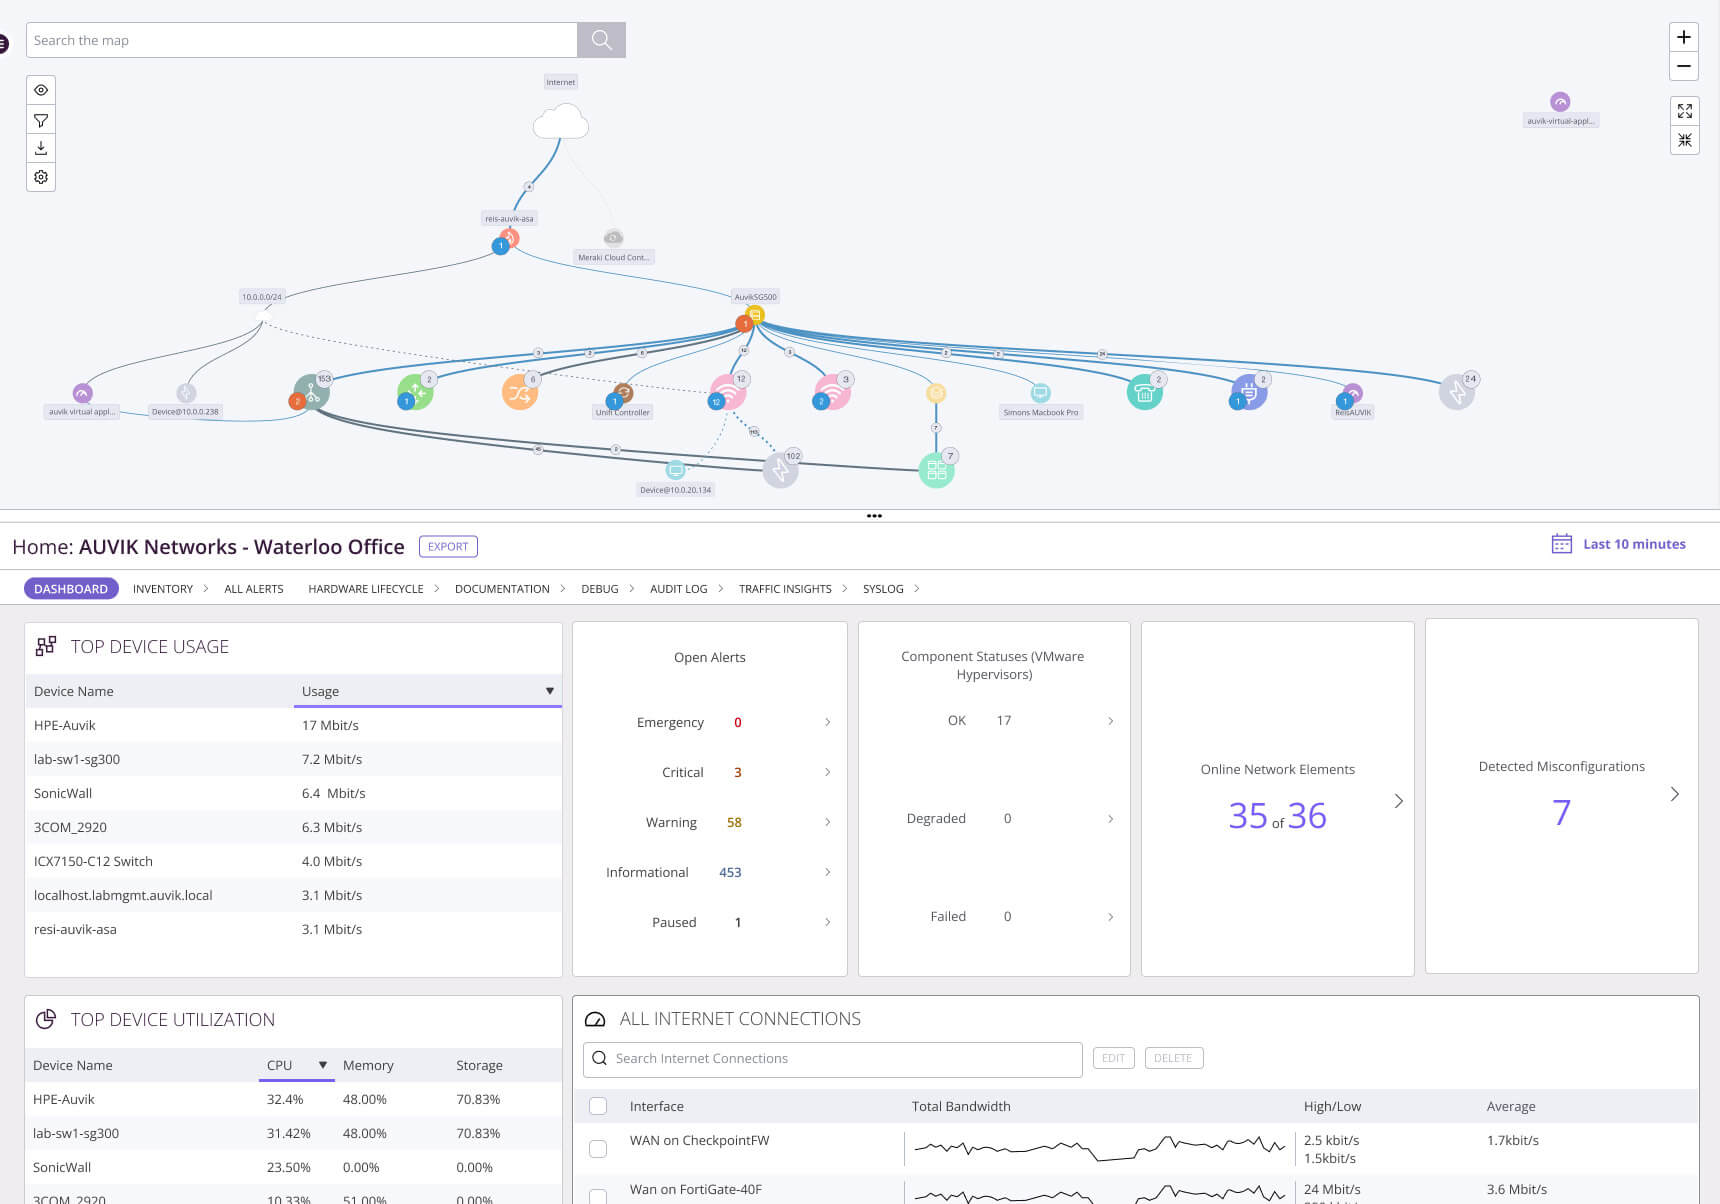
Task: Click the map search magnifier button
Action: 601,40
